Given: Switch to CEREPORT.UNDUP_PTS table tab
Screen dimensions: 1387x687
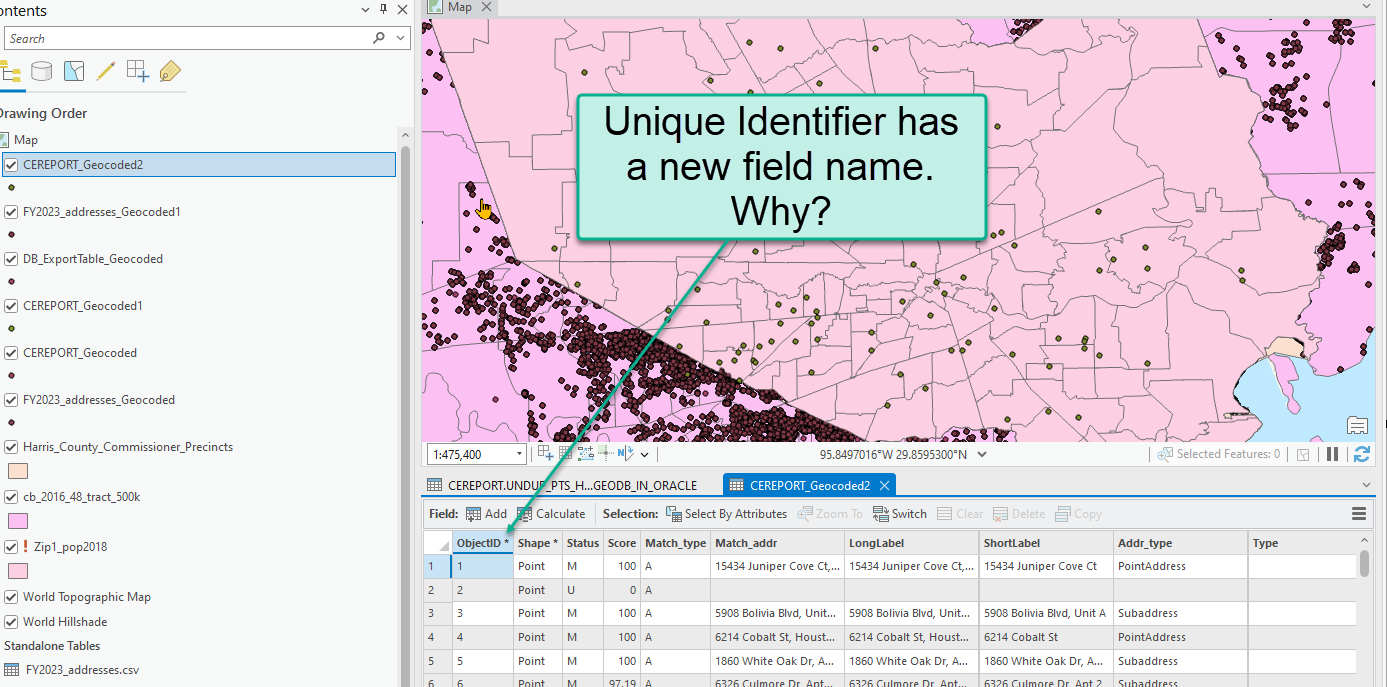Looking at the screenshot, I should click(572, 486).
